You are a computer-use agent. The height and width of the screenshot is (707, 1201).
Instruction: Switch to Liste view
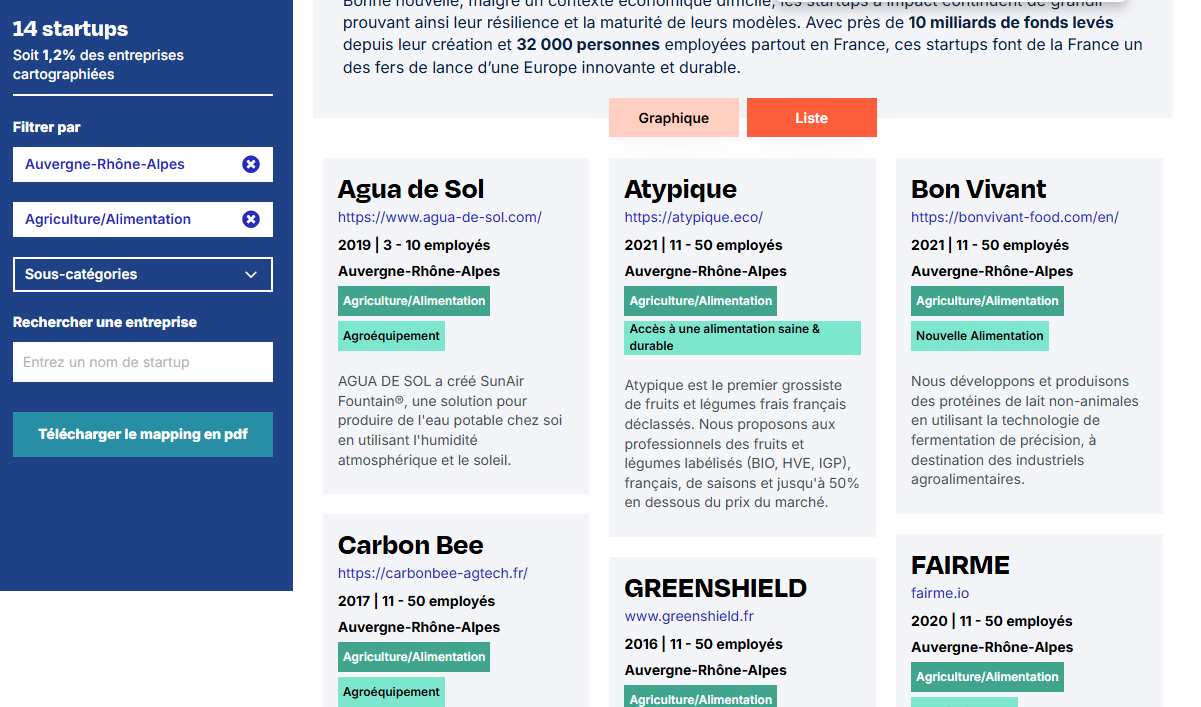point(811,118)
